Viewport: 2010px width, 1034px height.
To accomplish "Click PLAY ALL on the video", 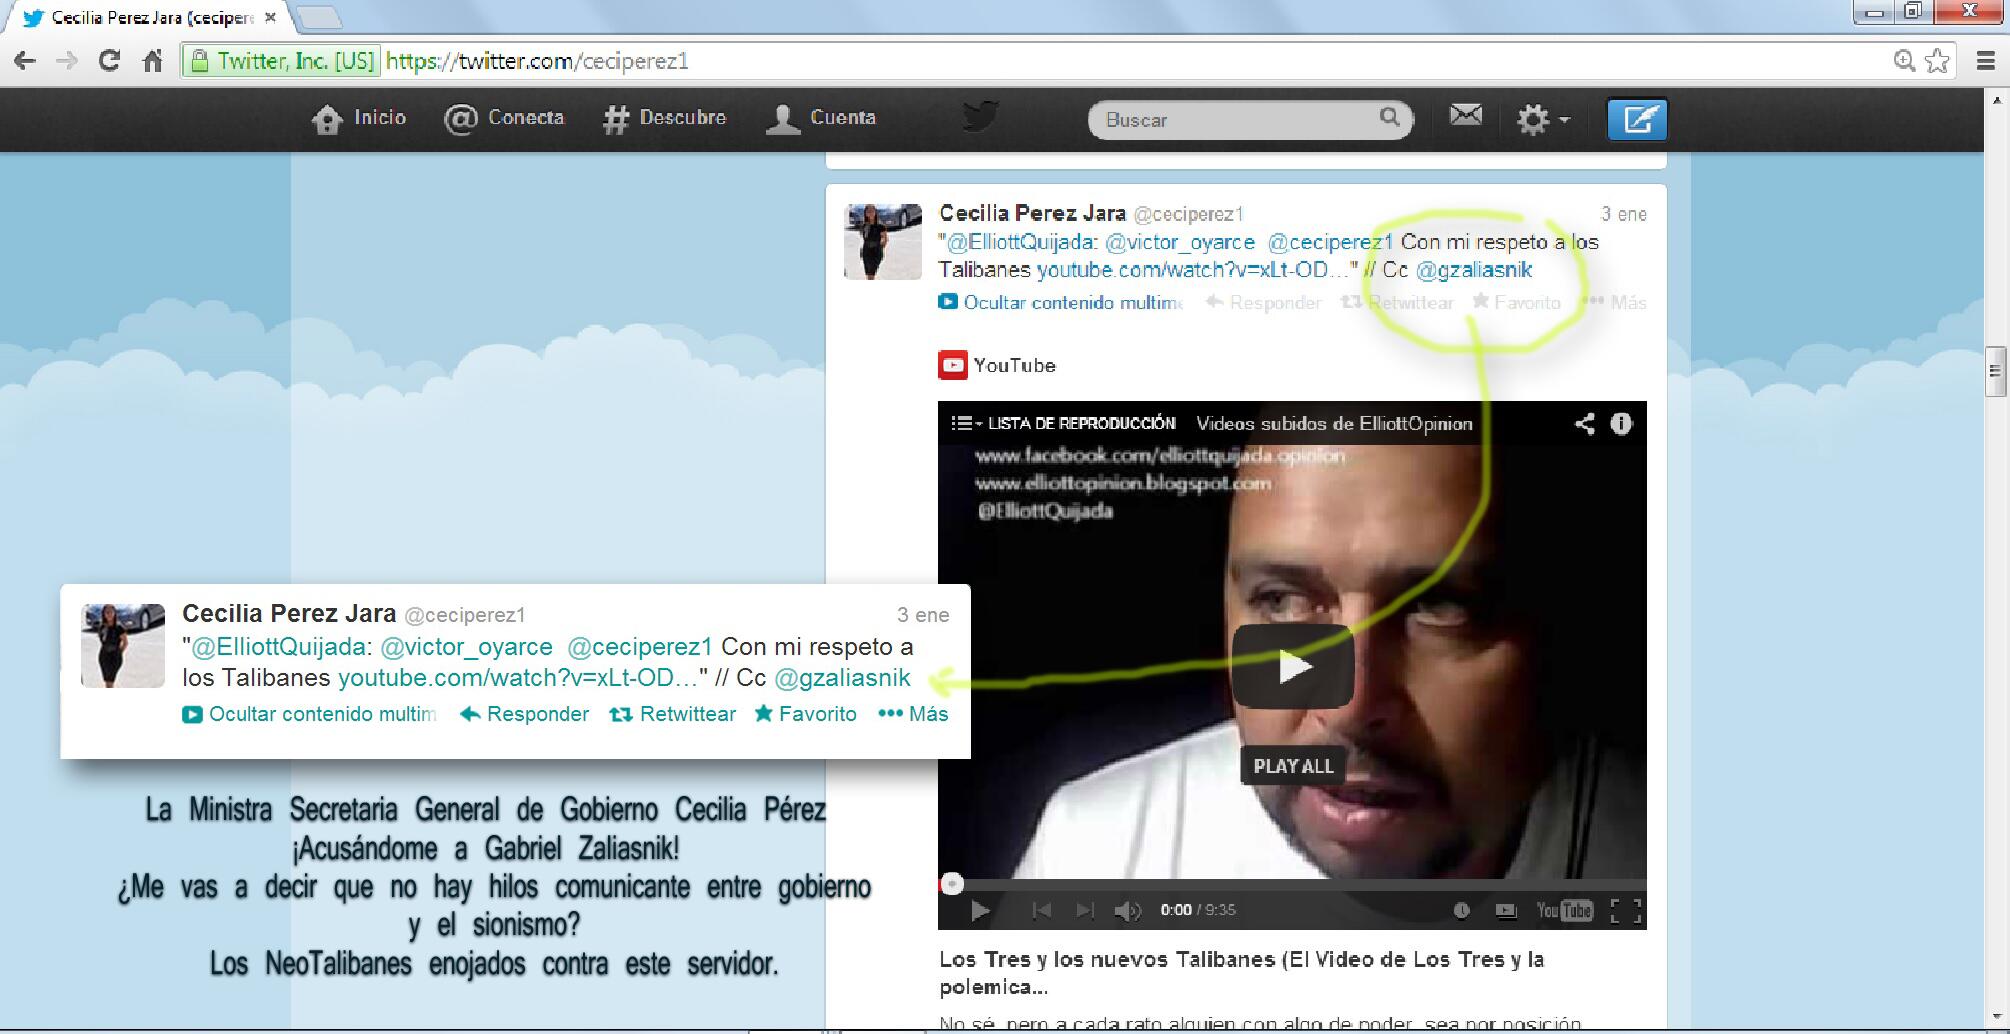I will [x=1293, y=766].
